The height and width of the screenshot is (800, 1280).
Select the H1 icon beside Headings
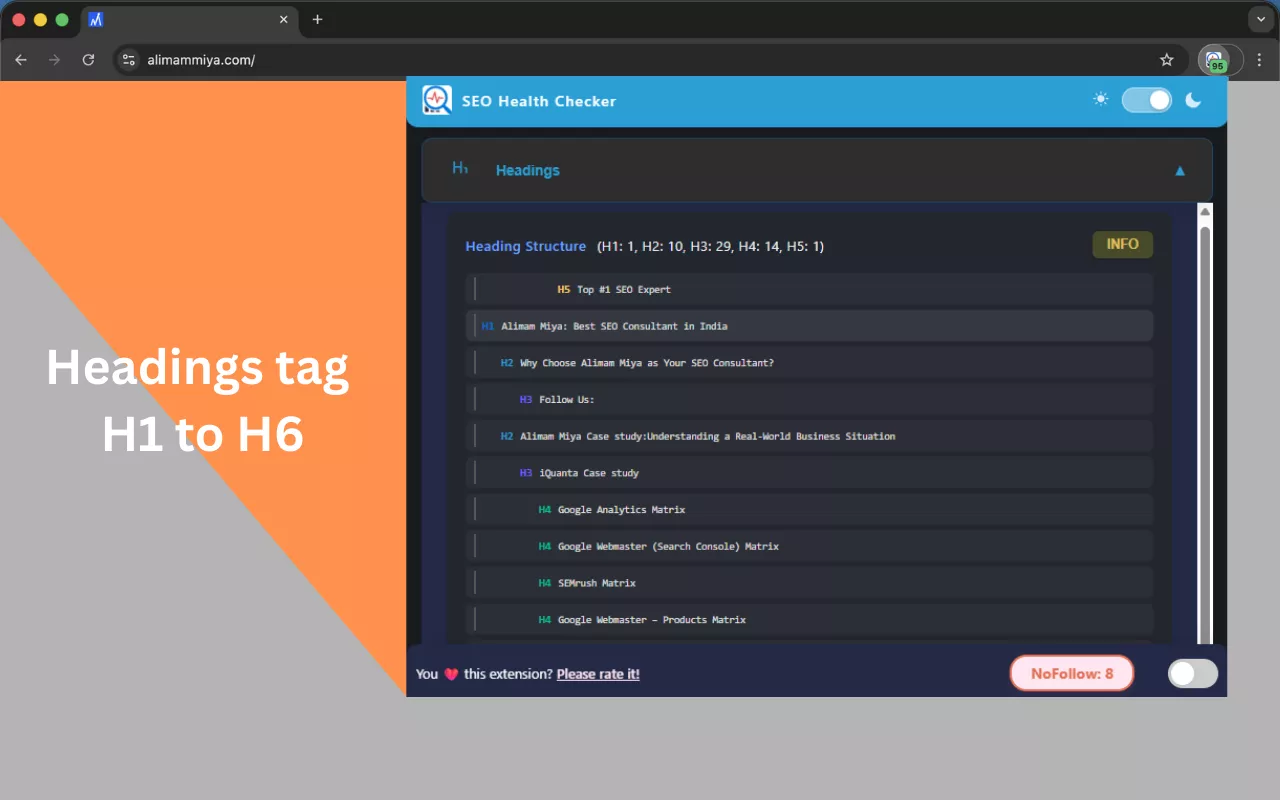[460, 169]
